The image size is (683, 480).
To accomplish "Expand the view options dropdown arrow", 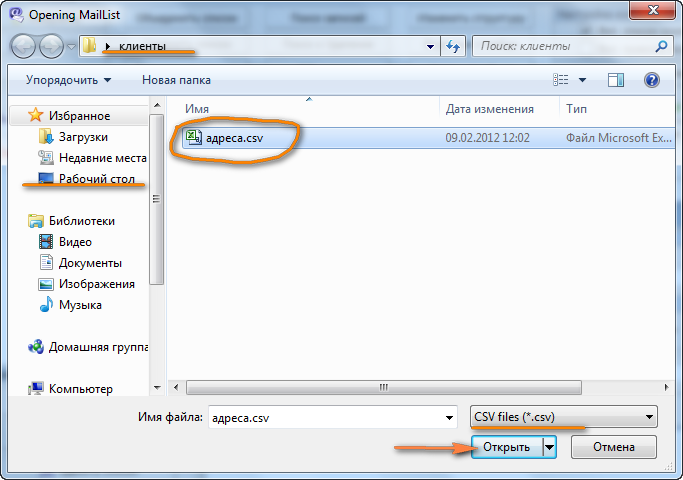I will point(582,80).
